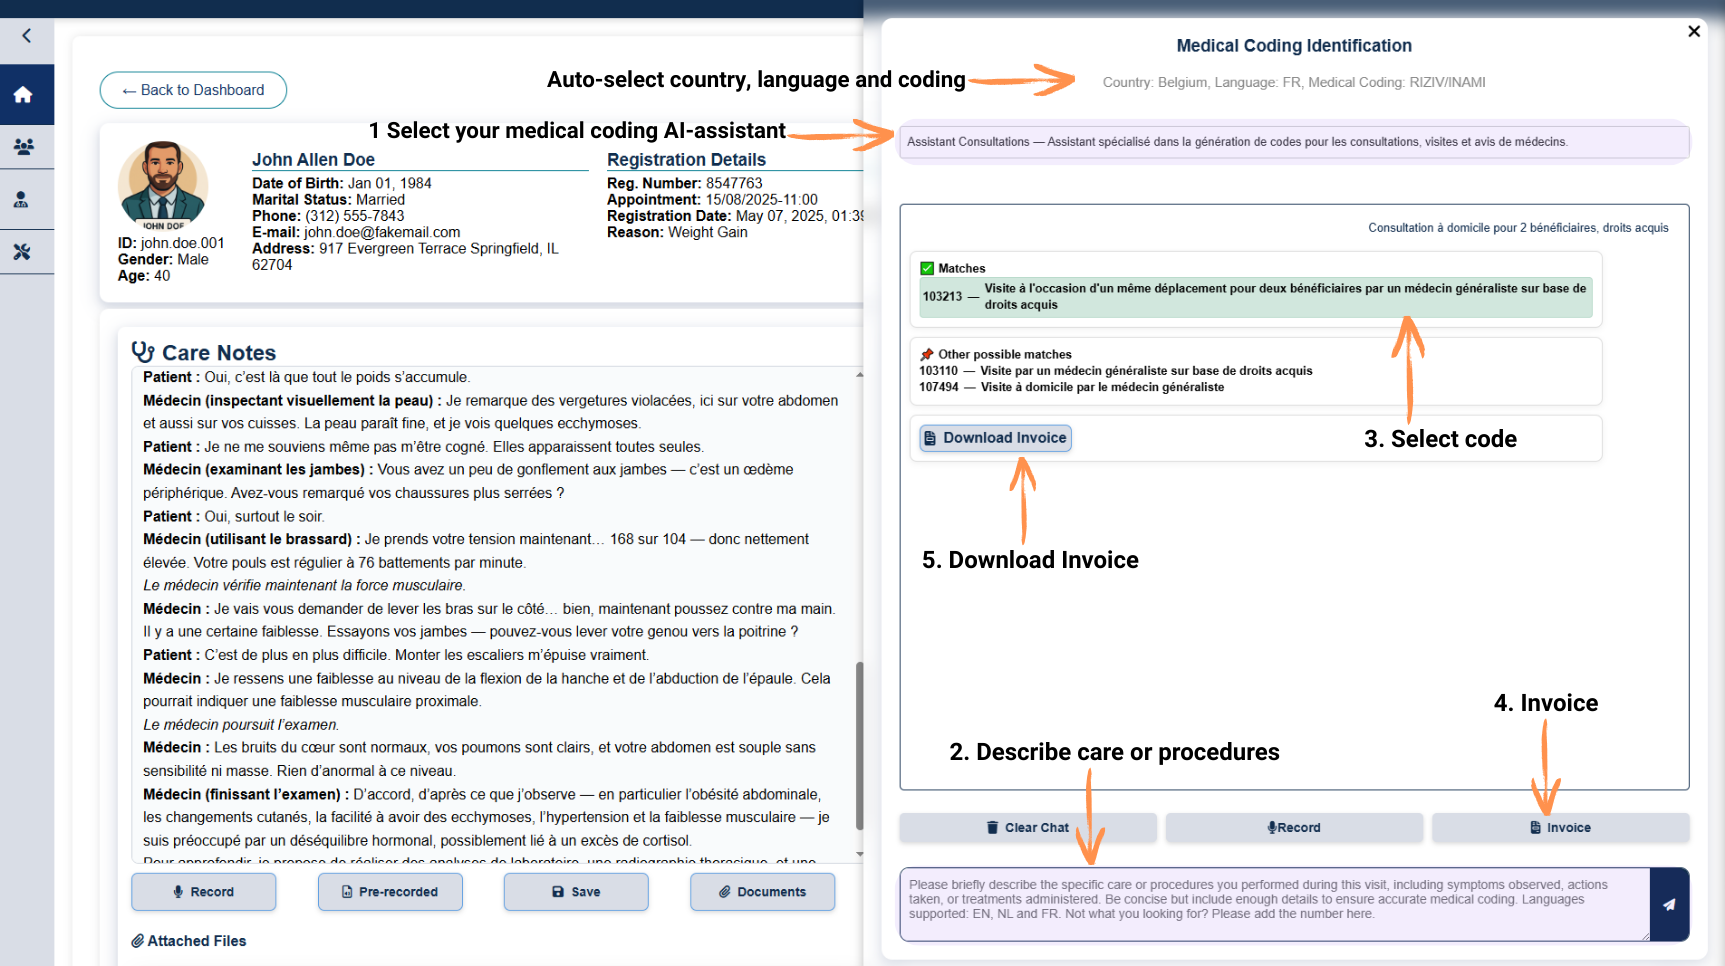Send message with paper plane icon

pyautogui.click(x=1668, y=905)
